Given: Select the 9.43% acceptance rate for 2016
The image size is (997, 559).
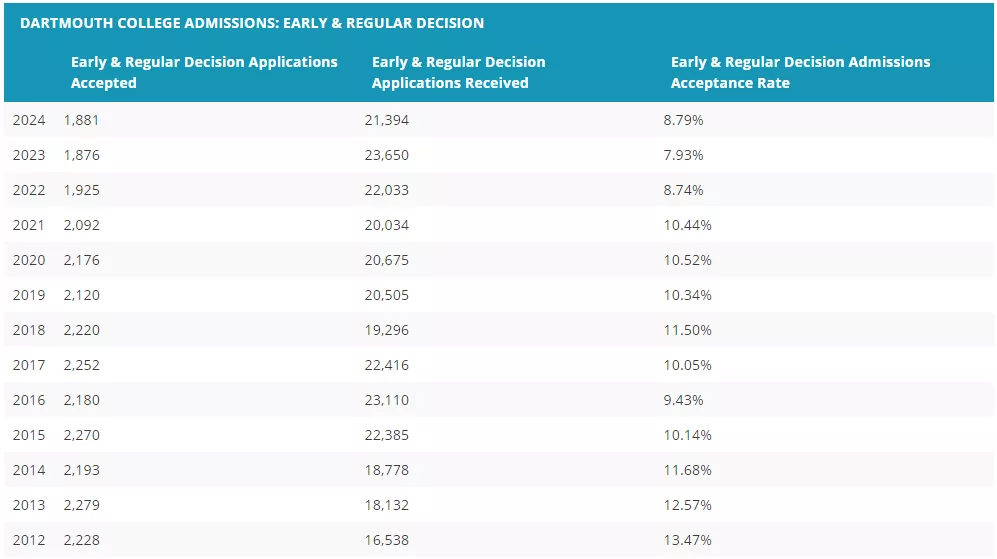Looking at the screenshot, I should click(x=683, y=400).
